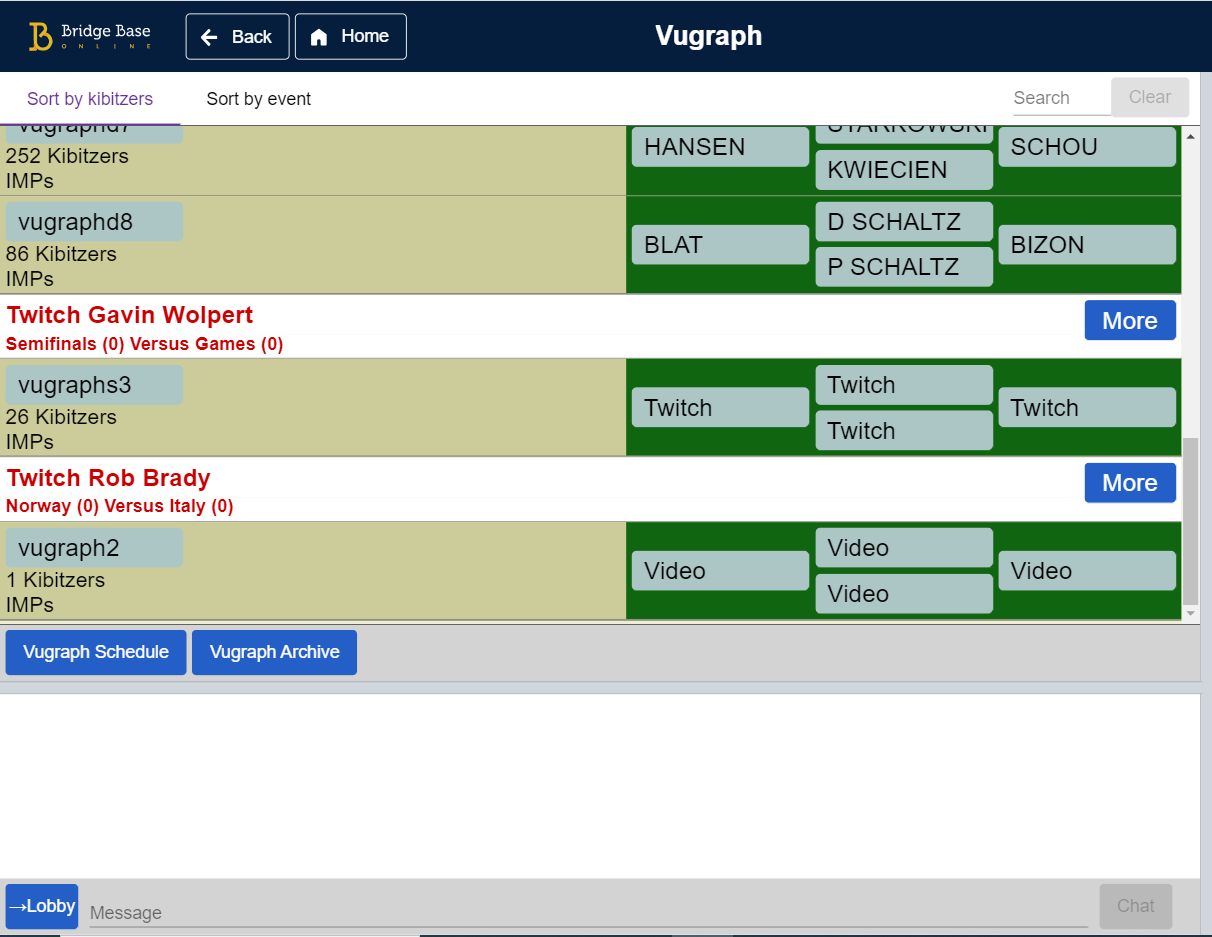Click the Clear button next to search
The width and height of the screenshot is (1212, 937).
(1149, 96)
